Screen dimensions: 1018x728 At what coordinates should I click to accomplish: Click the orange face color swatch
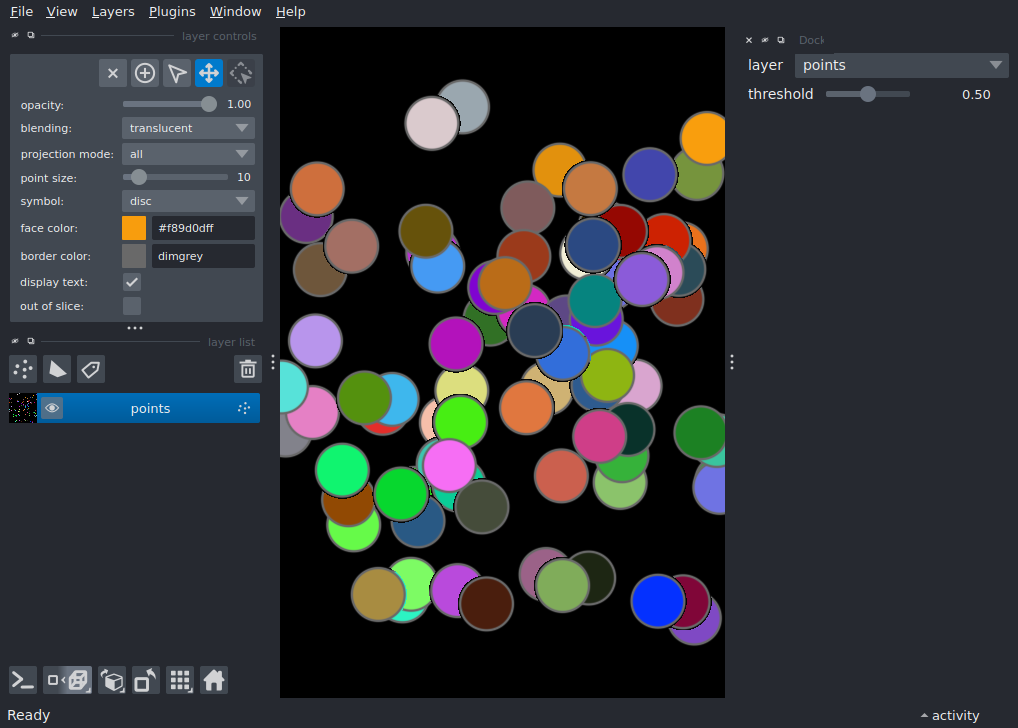134,228
